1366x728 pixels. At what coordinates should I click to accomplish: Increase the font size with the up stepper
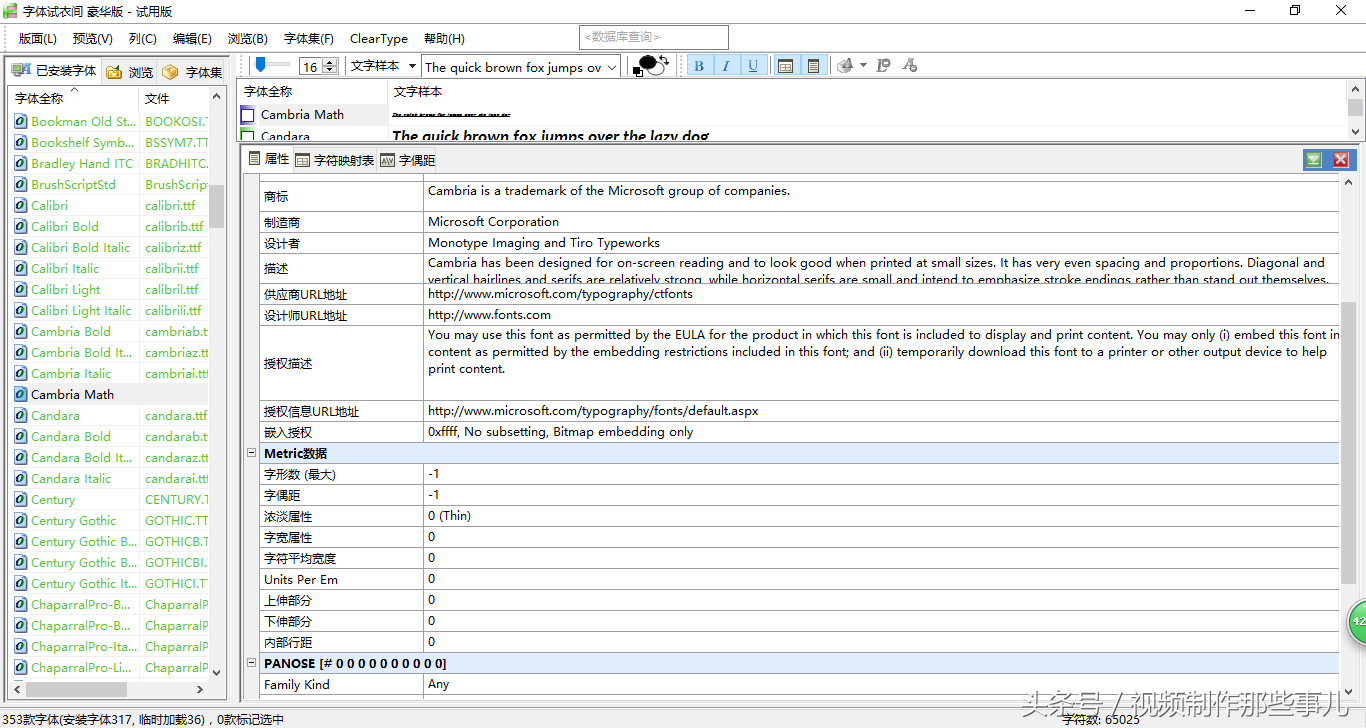click(329, 62)
